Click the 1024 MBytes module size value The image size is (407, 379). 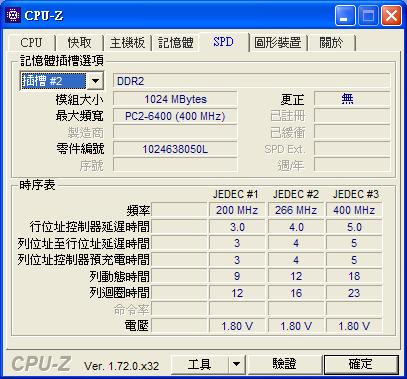(x=175, y=99)
